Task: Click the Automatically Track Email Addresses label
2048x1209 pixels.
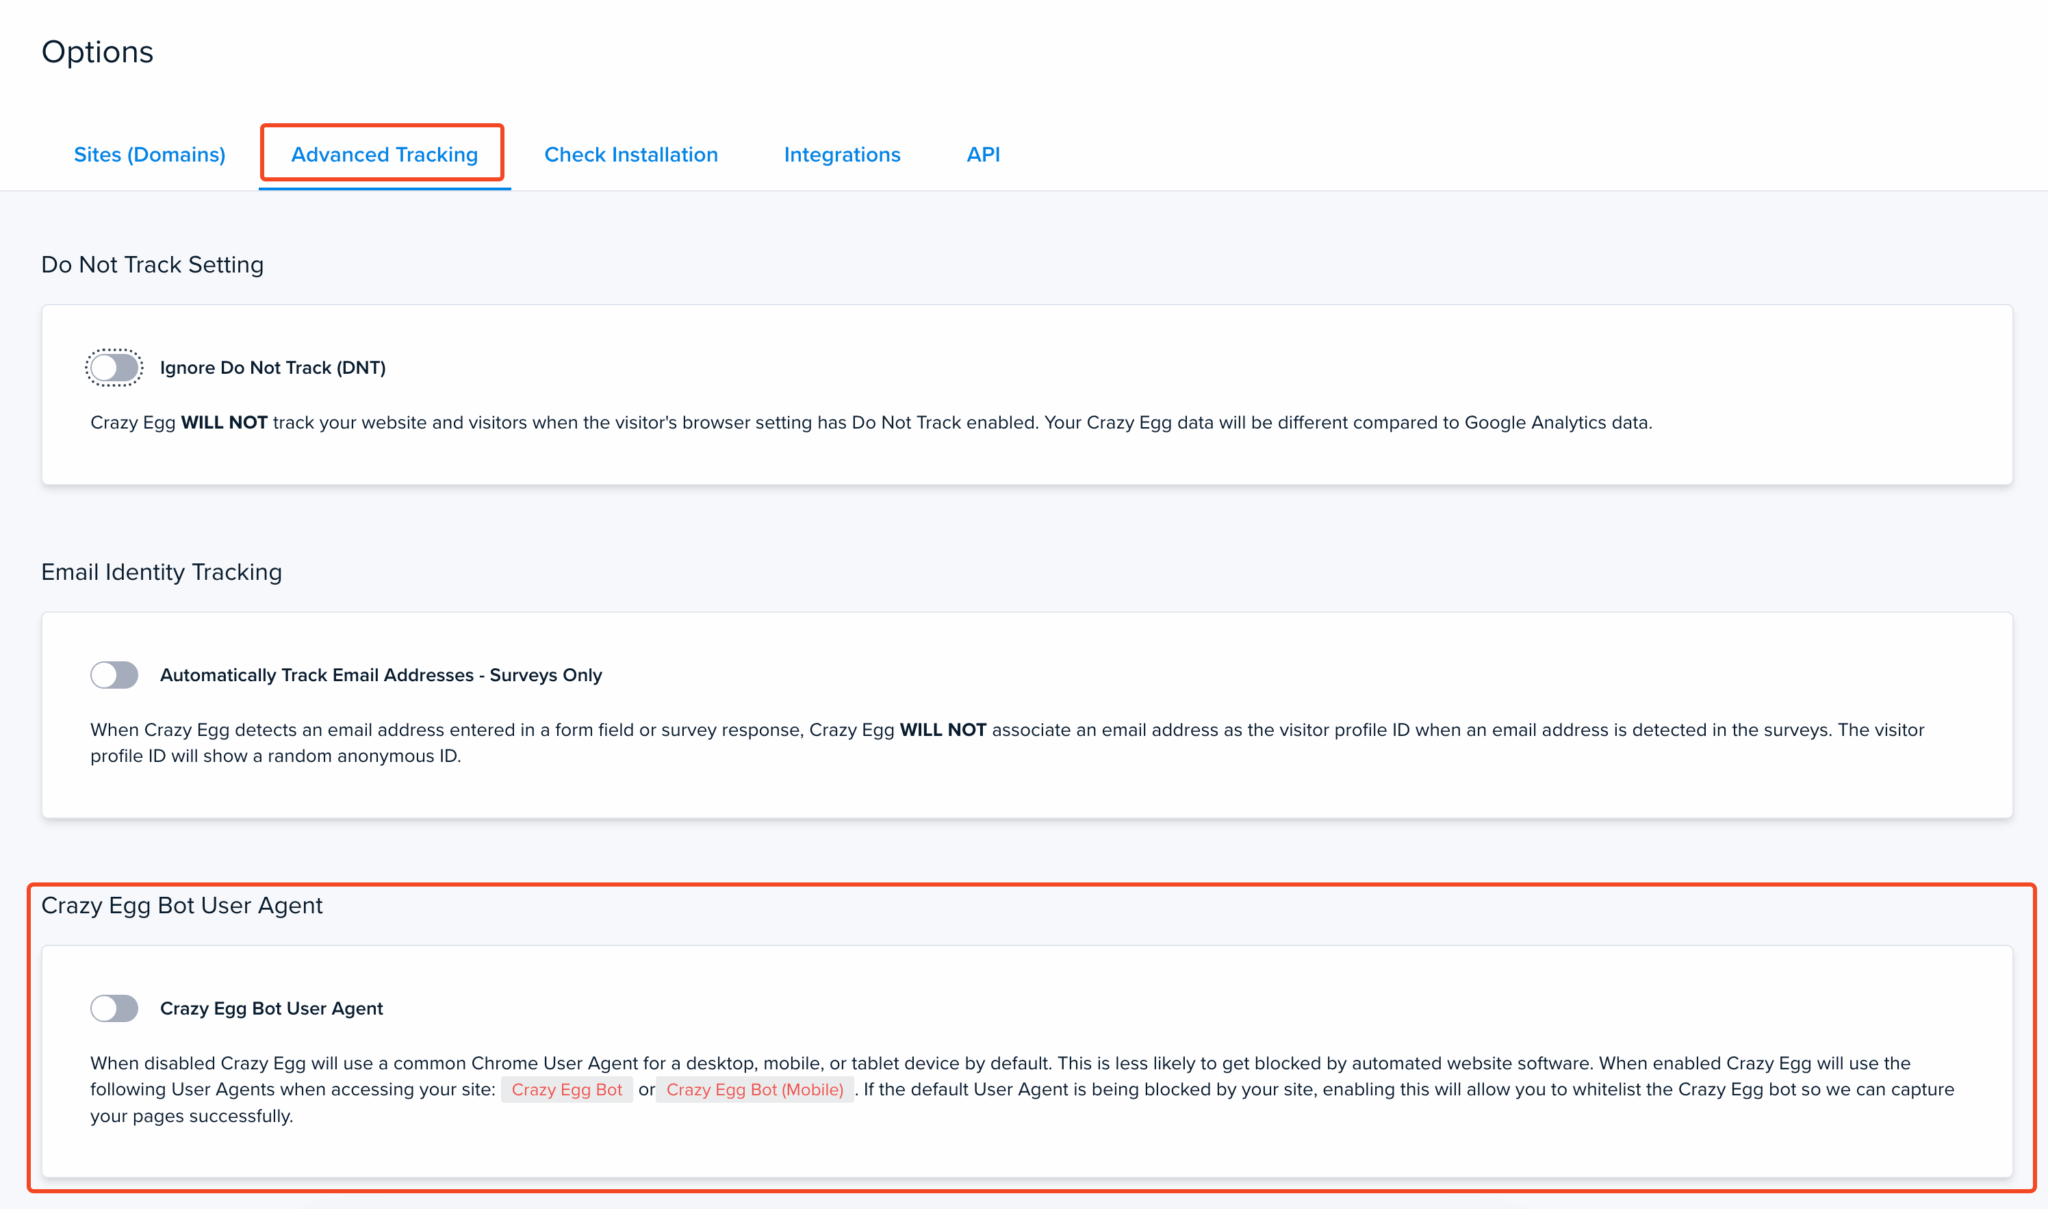Action: coord(380,675)
